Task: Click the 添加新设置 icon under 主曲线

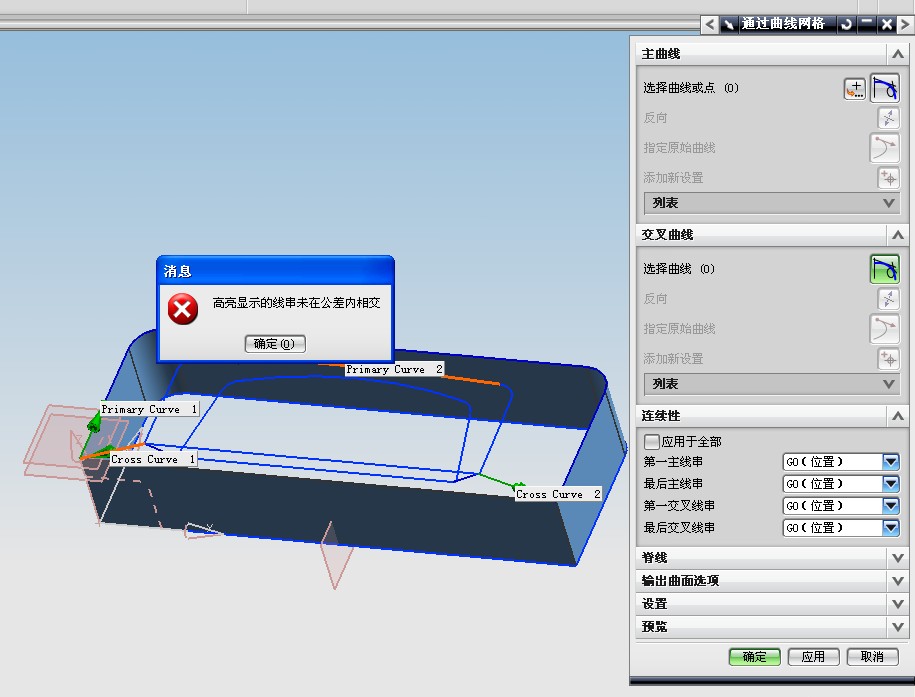Action: click(885, 178)
